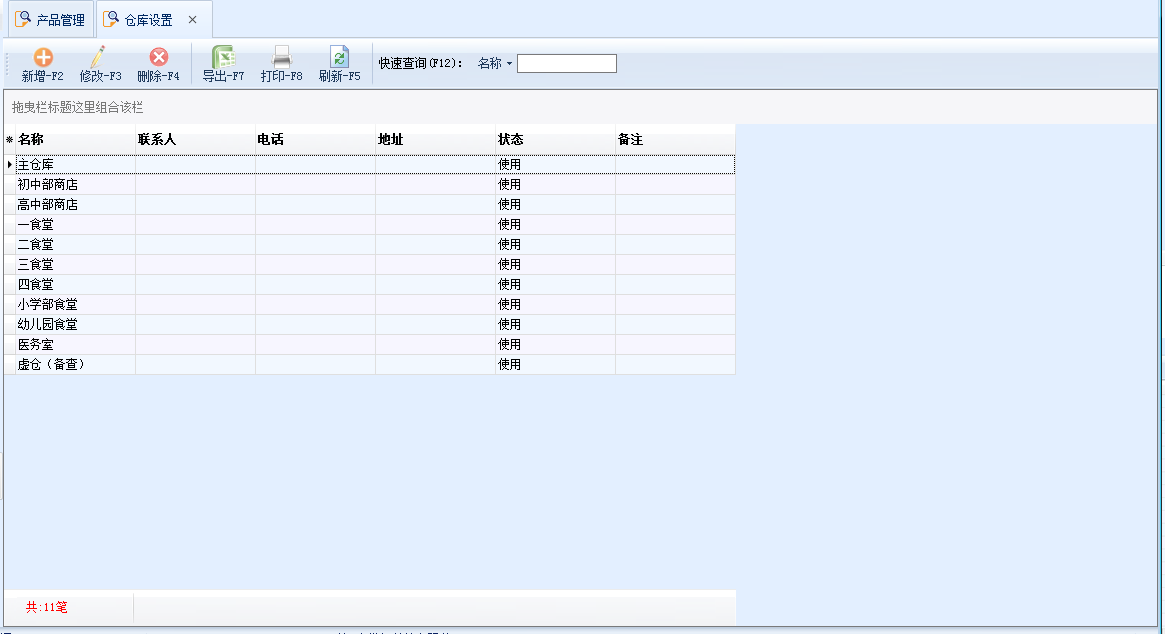Click the quick search text box
The image size is (1165, 634).
coord(566,64)
